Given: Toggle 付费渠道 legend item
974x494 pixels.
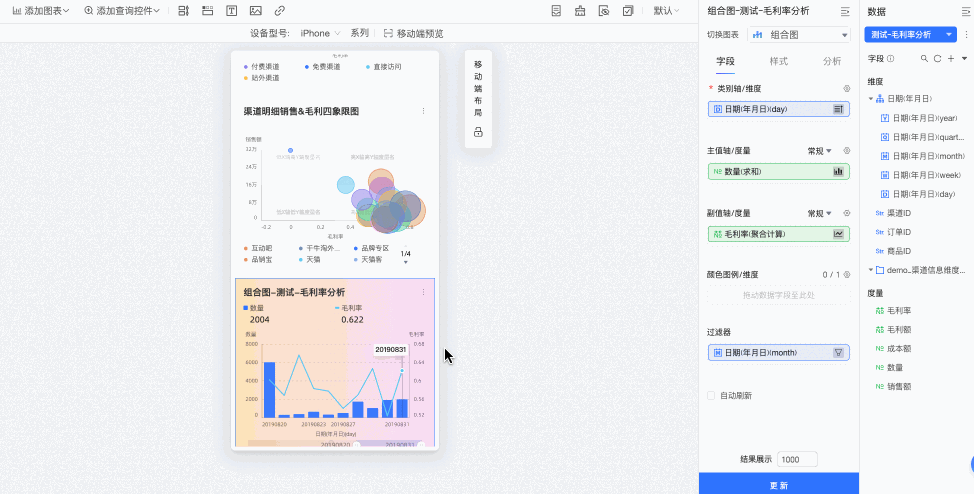Looking at the screenshot, I should (x=262, y=66).
